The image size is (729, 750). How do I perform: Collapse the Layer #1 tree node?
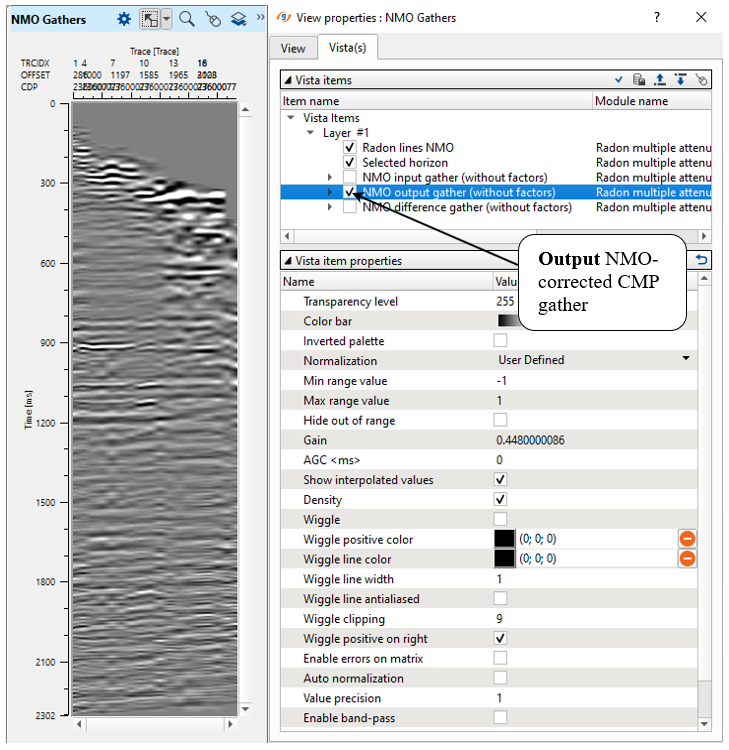click(x=311, y=132)
